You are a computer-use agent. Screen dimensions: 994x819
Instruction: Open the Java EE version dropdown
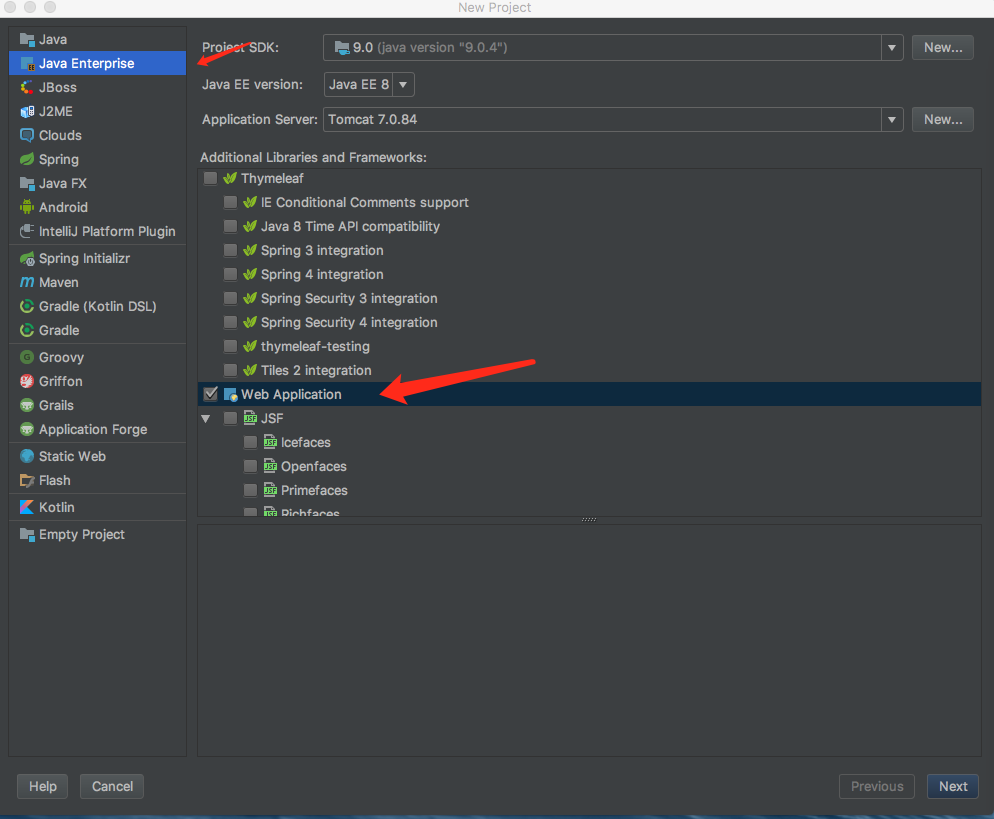403,84
